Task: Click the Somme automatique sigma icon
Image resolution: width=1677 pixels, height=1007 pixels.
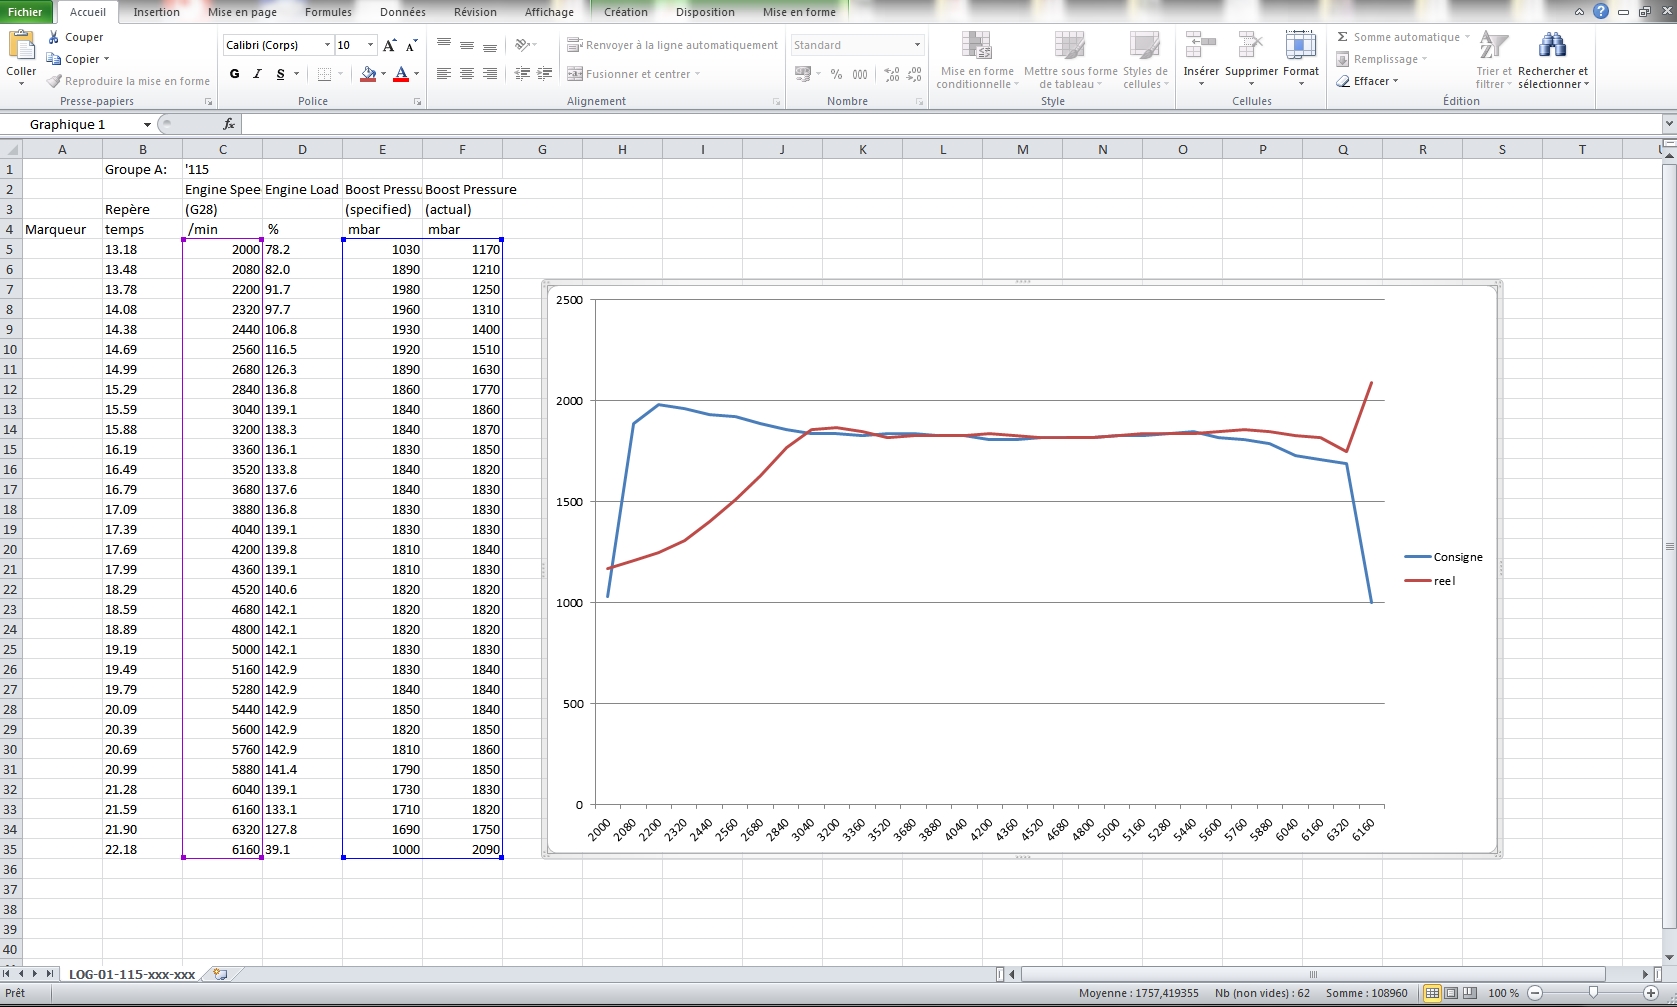Action: click(1343, 37)
